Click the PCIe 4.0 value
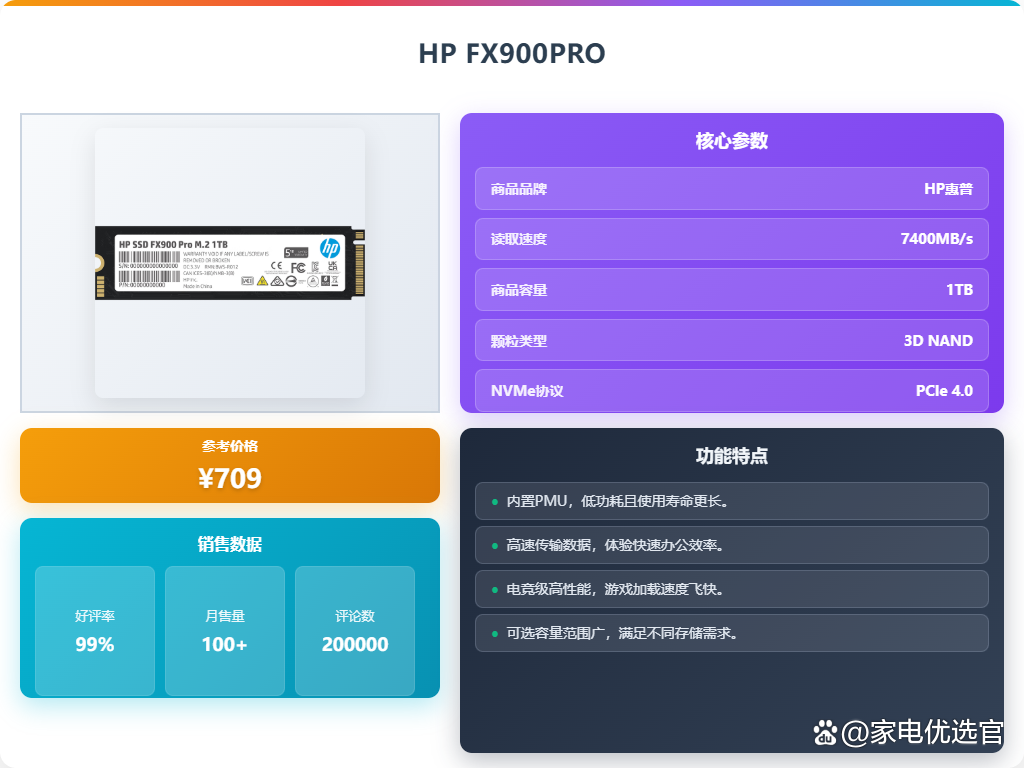The width and height of the screenshot is (1024, 768). pos(944,391)
